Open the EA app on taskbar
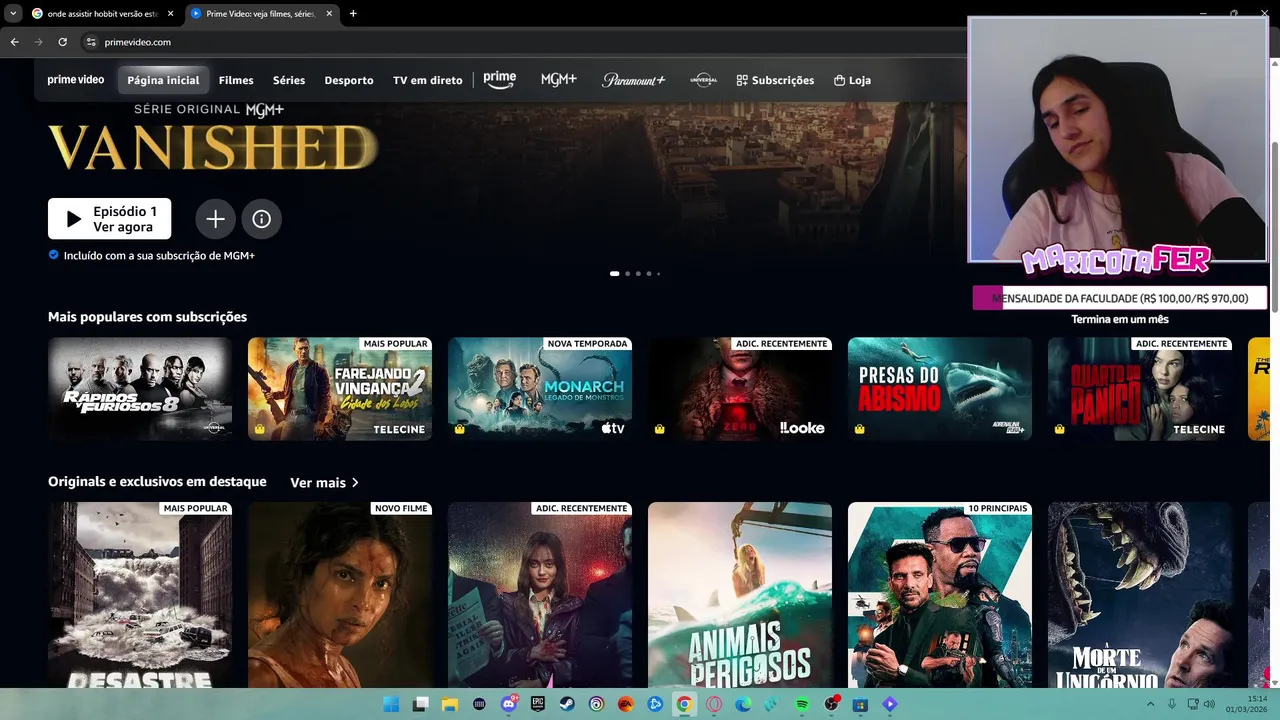This screenshot has height=720, width=1280. (626, 704)
